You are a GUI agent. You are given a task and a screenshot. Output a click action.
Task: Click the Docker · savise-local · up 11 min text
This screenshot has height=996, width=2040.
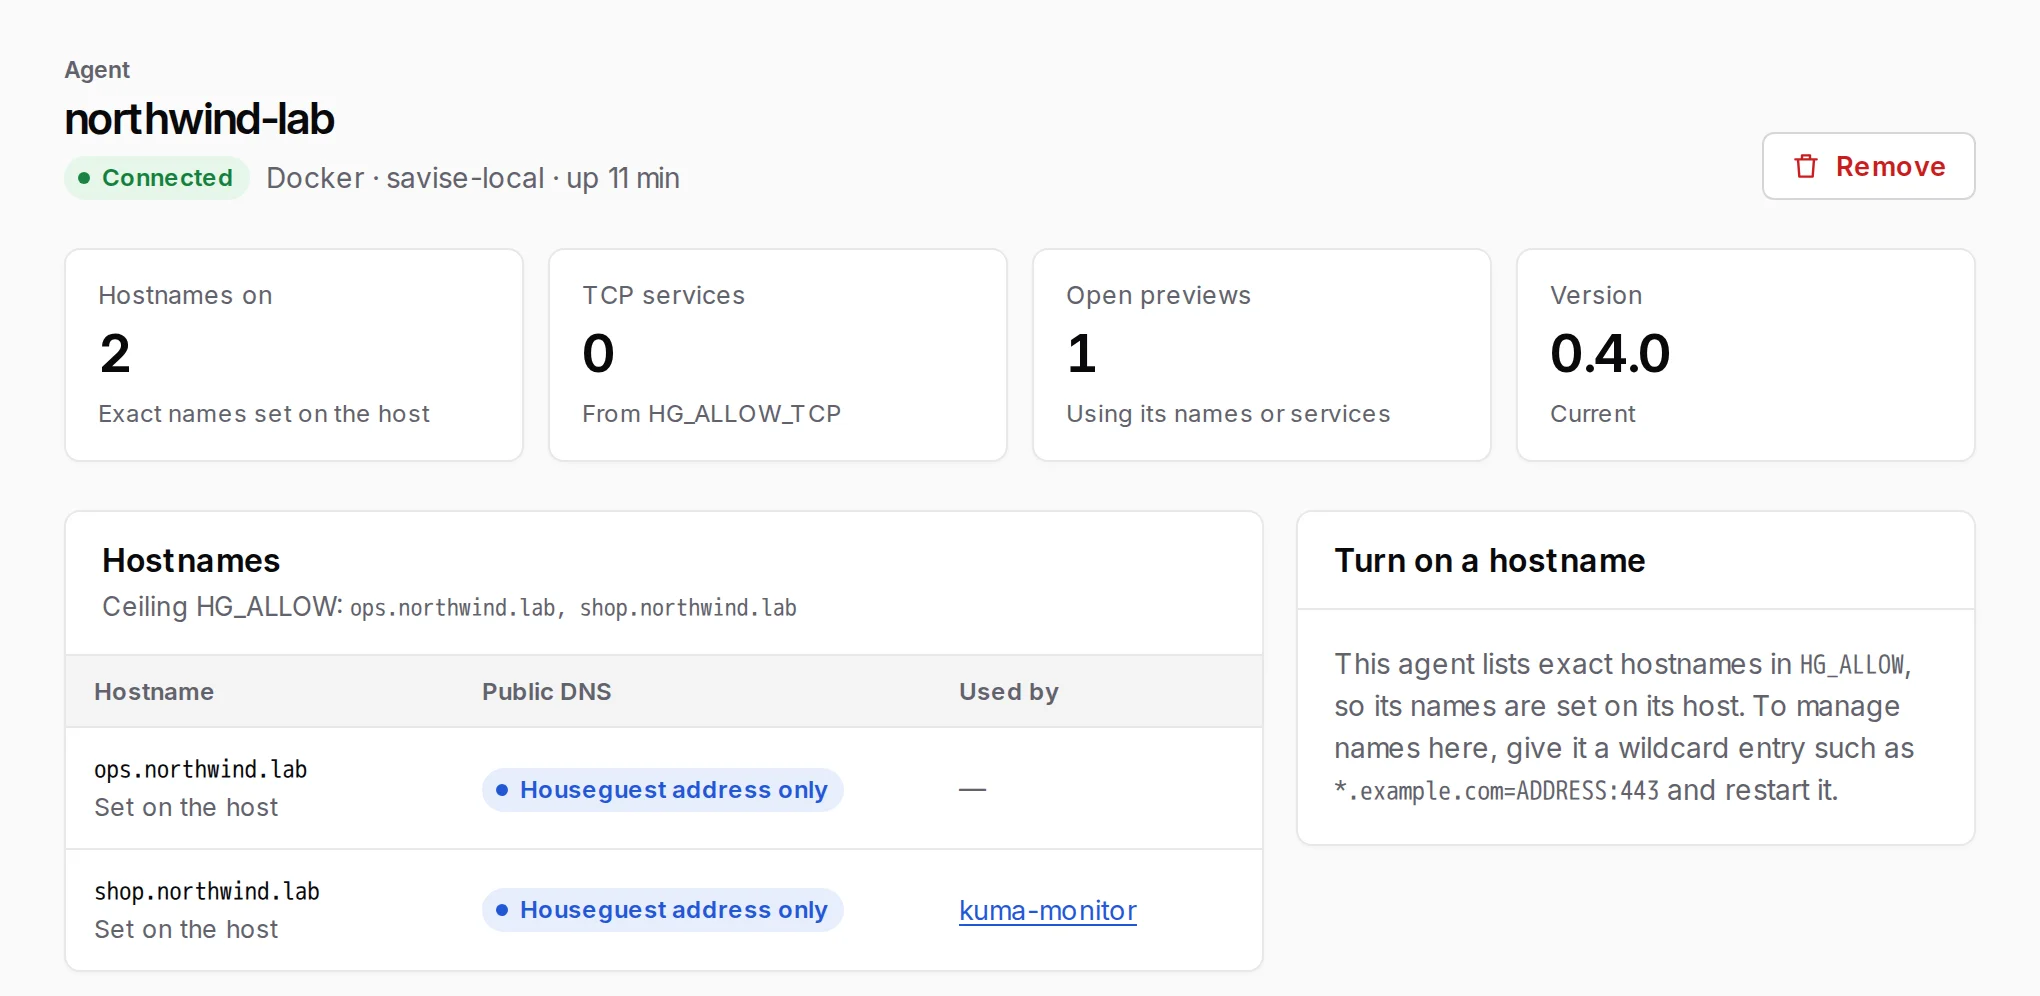[473, 178]
